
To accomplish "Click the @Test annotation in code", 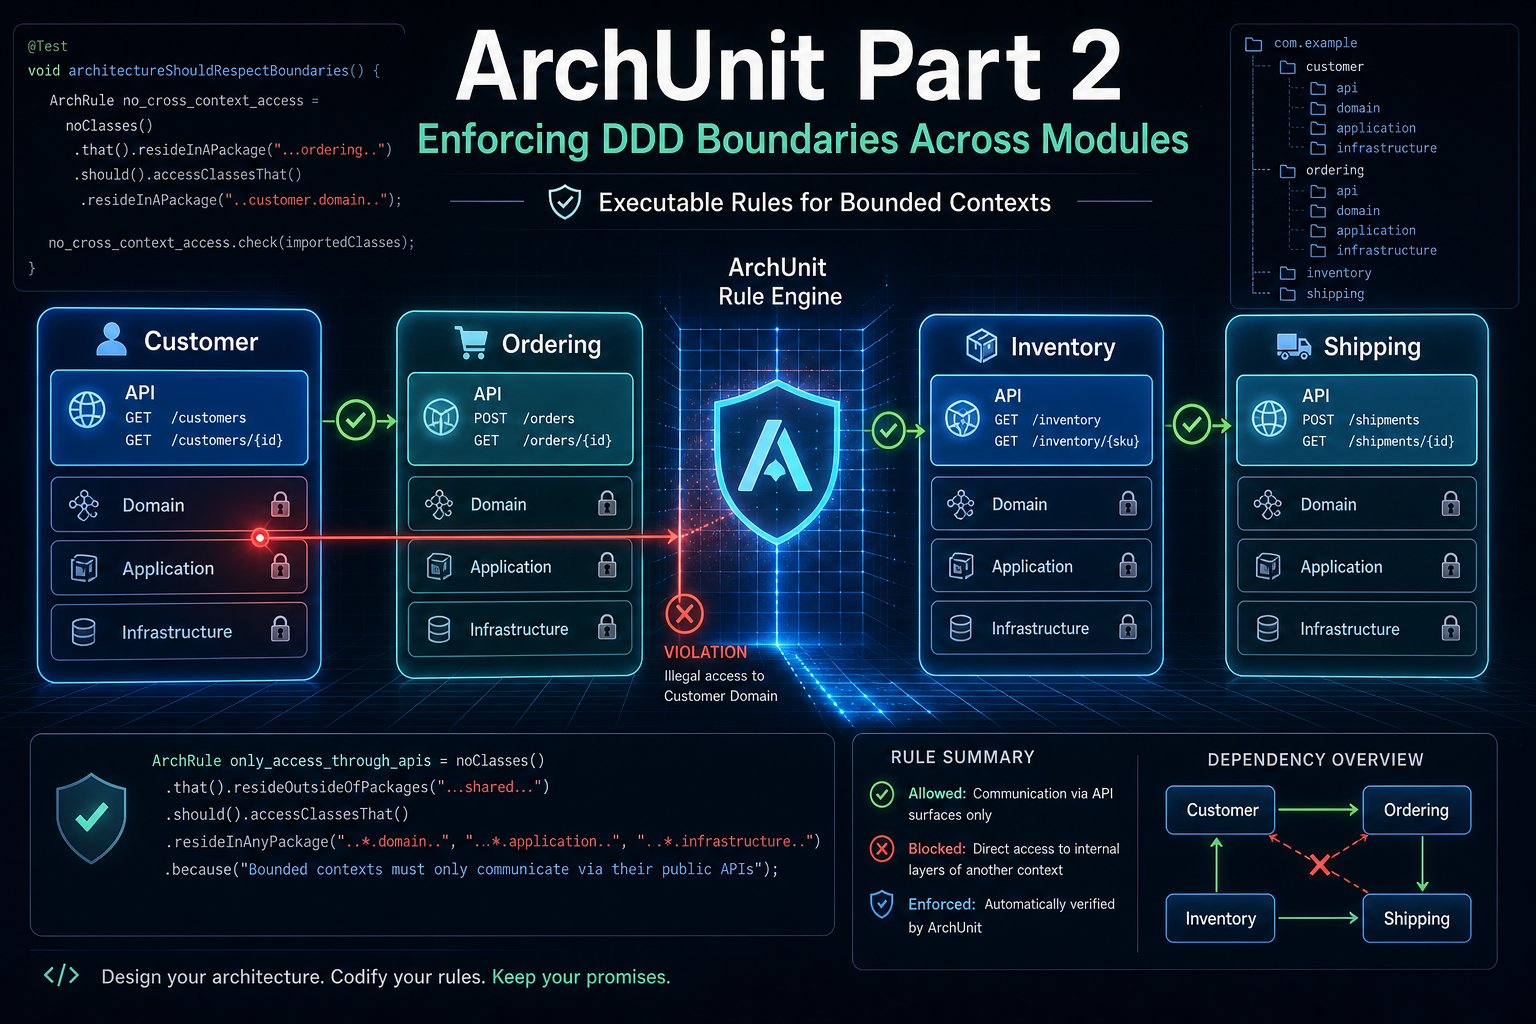I will 48,46.
